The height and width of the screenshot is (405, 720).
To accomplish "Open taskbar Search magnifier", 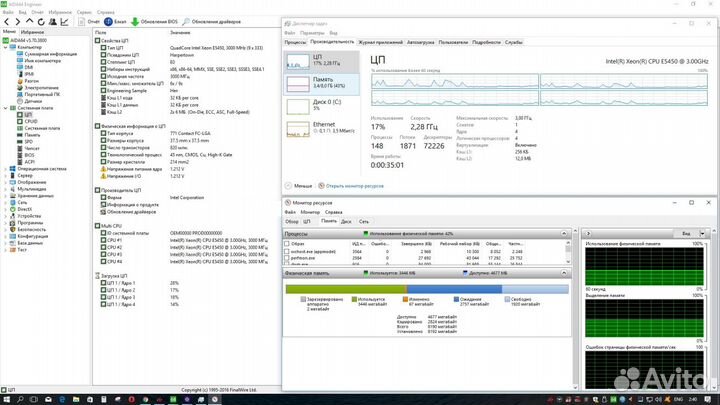I will click(20, 399).
